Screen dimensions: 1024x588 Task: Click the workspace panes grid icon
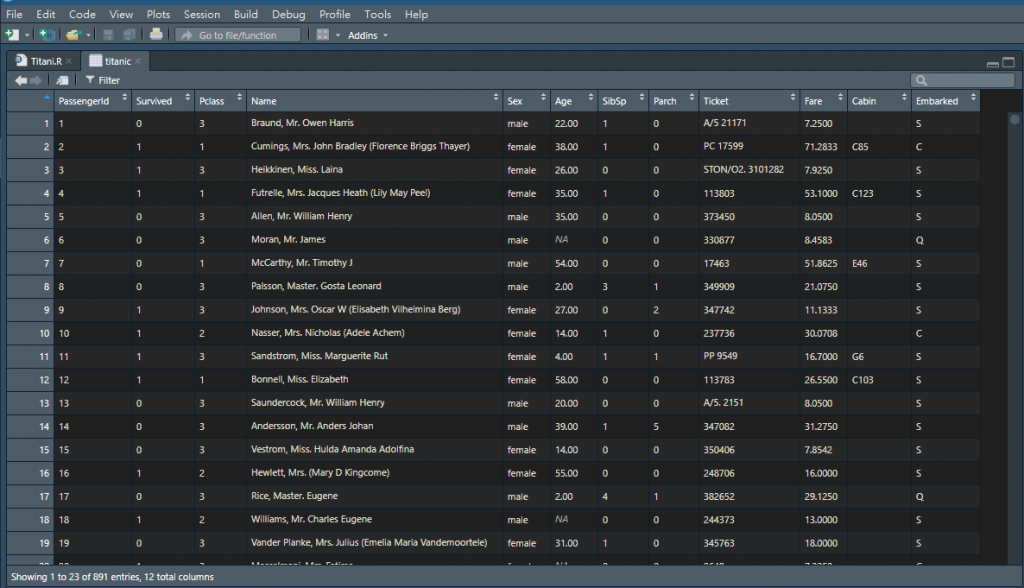[x=323, y=35]
